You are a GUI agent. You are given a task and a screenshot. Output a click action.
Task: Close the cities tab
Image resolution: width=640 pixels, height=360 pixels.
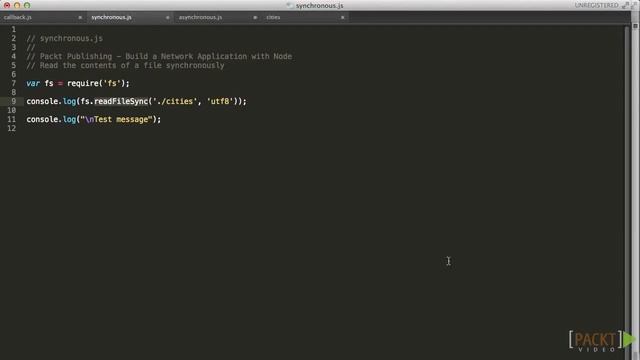pyautogui.click(x=342, y=18)
